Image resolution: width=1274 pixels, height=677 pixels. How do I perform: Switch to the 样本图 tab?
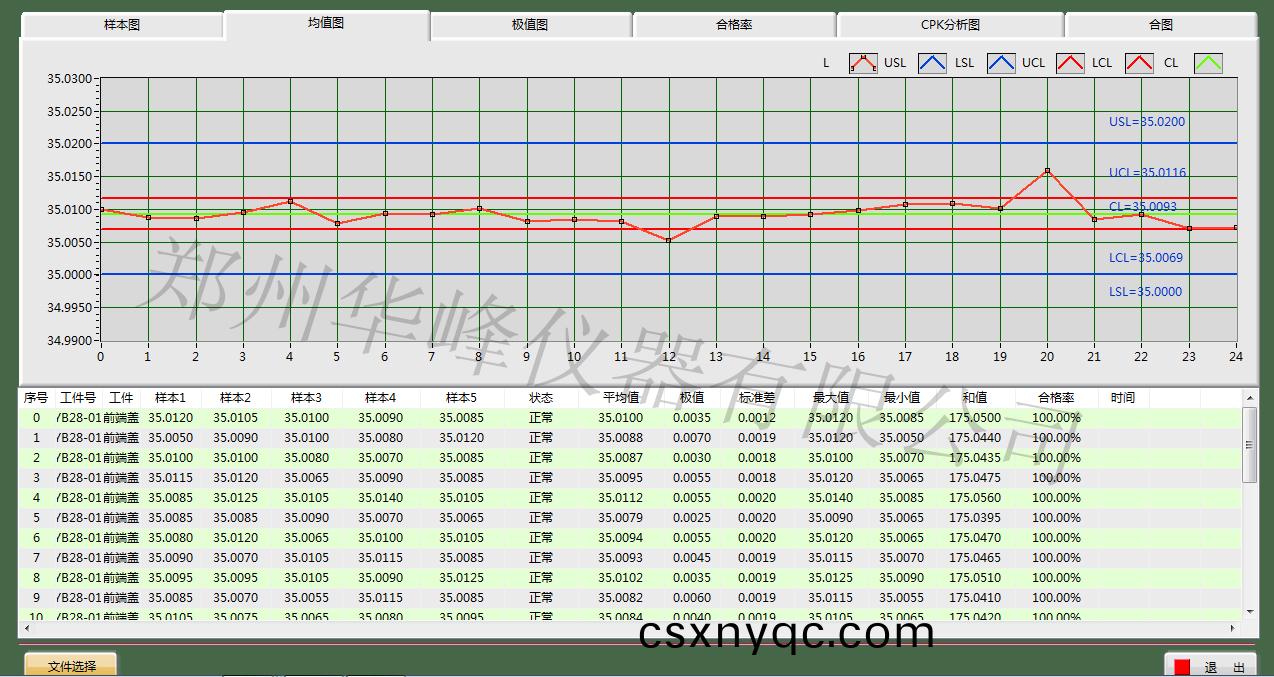coord(122,25)
